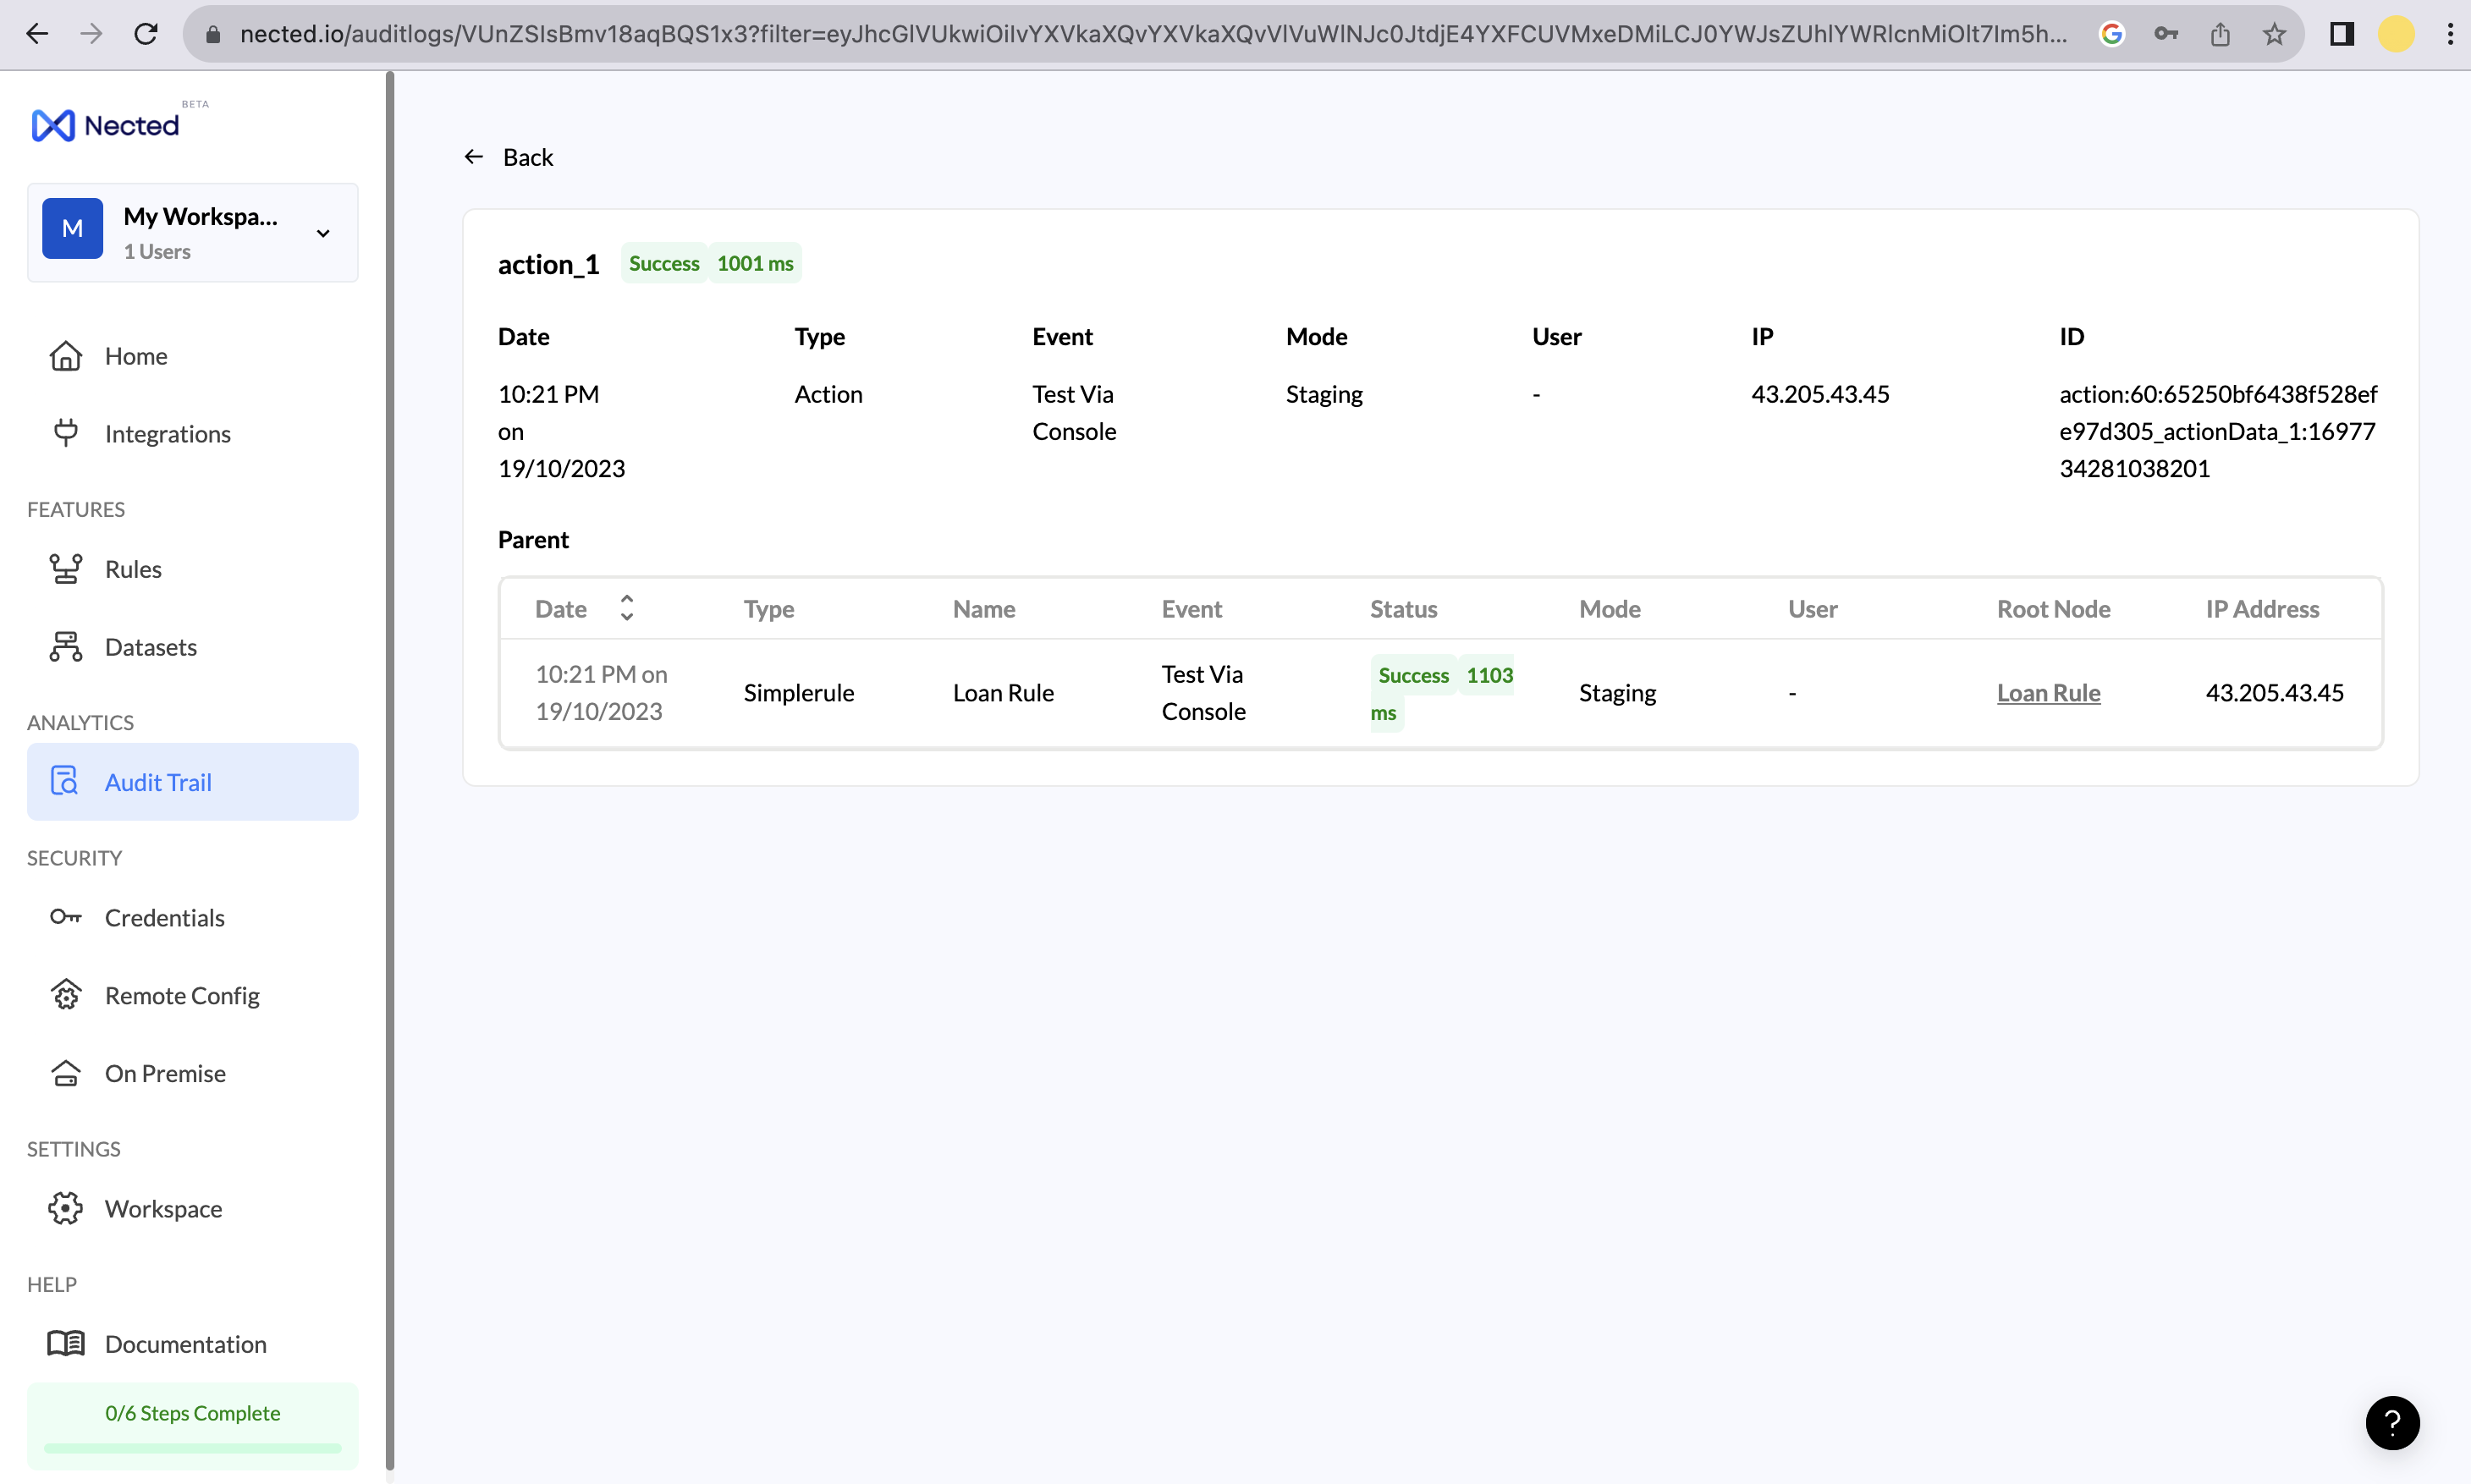Click the Datasets icon in sidebar
Image resolution: width=2471 pixels, height=1484 pixels.
tap(66, 647)
